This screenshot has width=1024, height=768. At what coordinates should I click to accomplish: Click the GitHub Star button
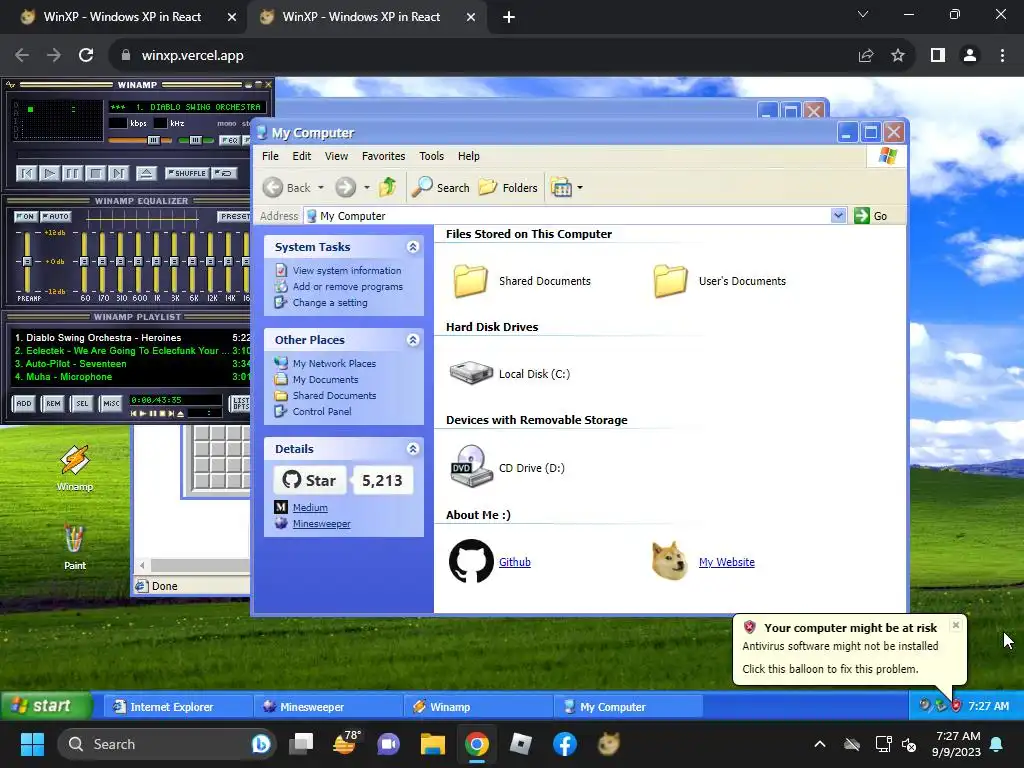coord(310,481)
